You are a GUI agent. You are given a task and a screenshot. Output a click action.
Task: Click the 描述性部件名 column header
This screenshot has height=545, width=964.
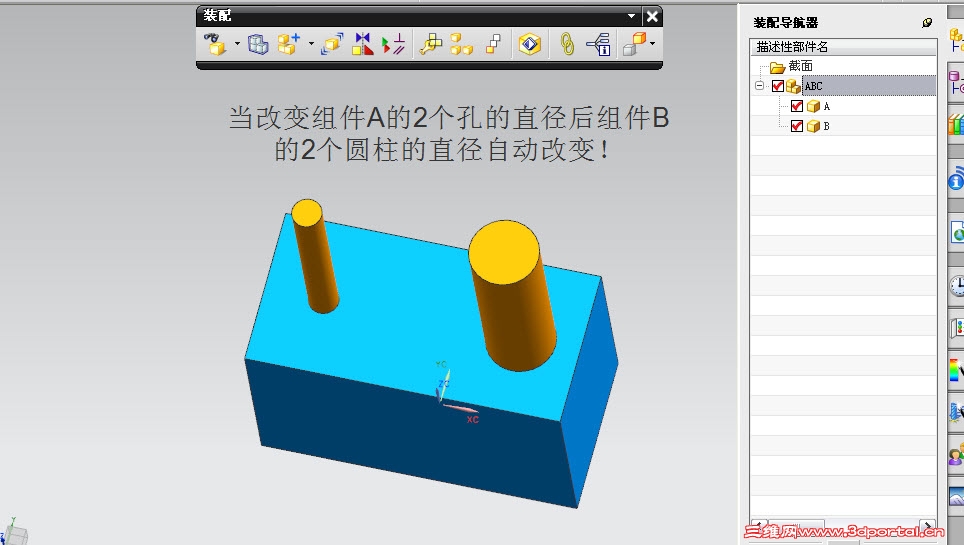coord(843,47)
